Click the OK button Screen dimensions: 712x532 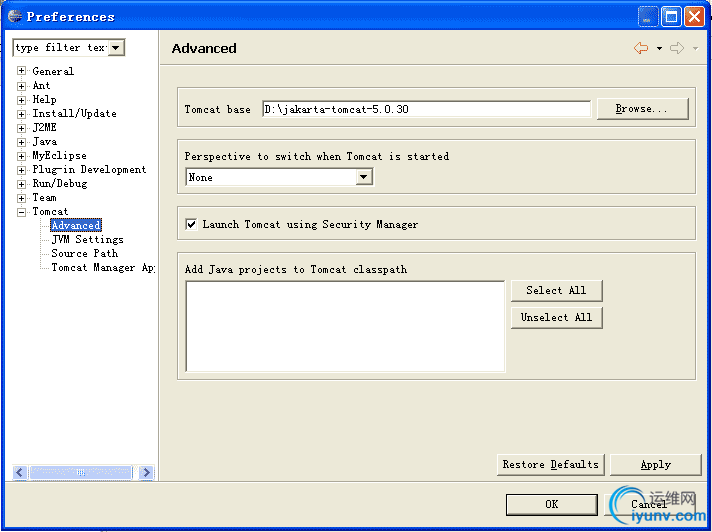[x=552, y=504]
